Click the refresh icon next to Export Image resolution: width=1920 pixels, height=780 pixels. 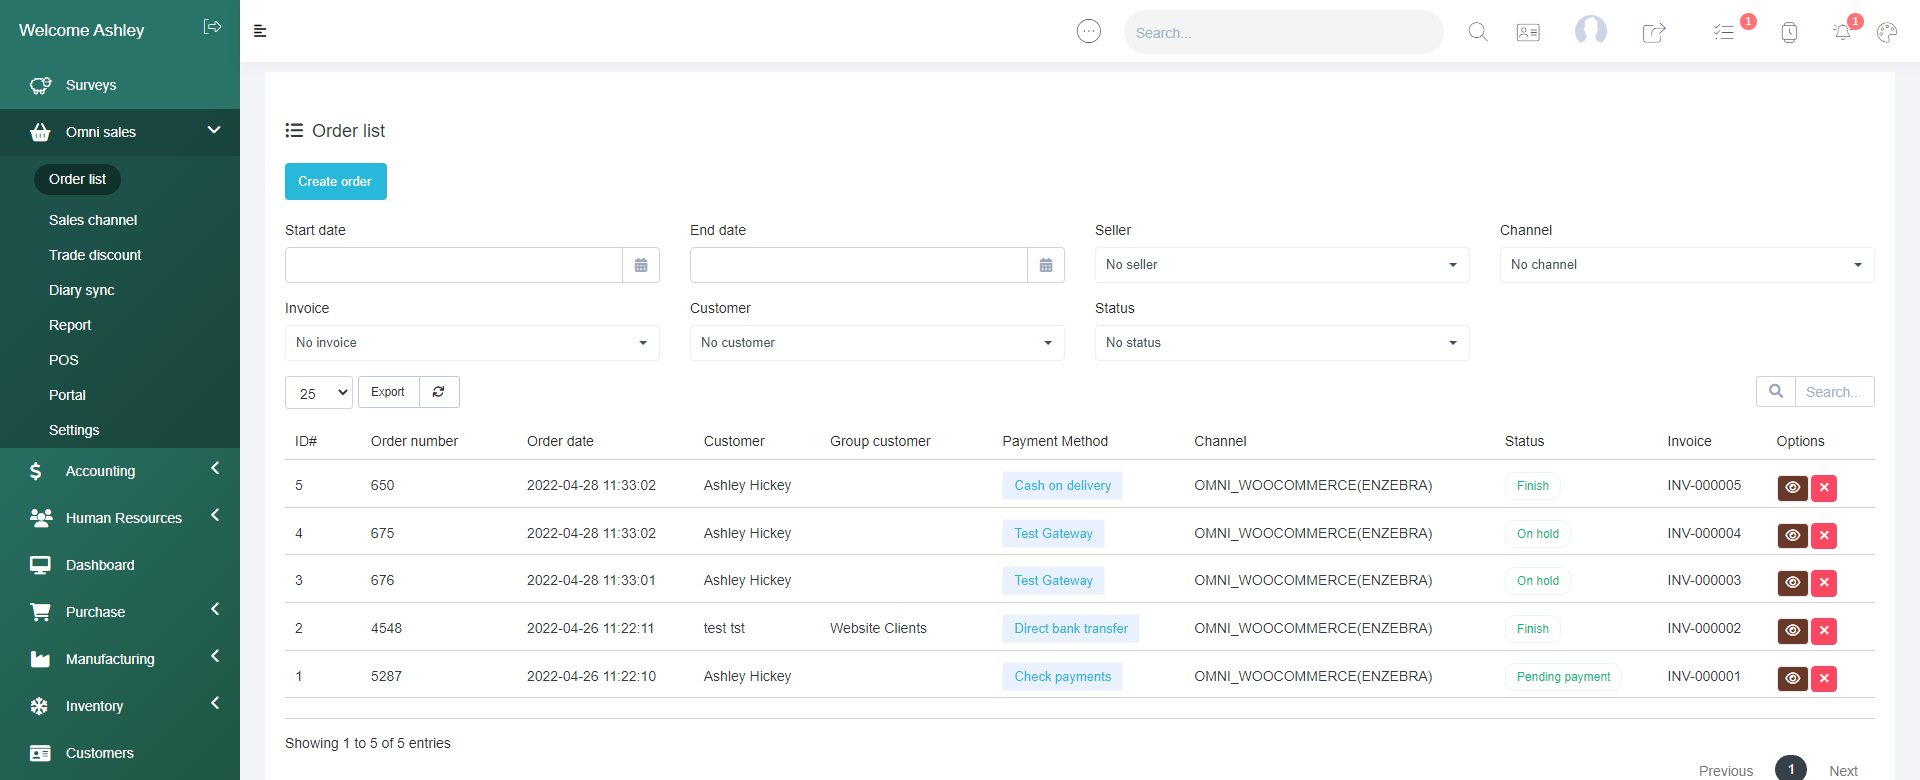click(x=439, y=392)
